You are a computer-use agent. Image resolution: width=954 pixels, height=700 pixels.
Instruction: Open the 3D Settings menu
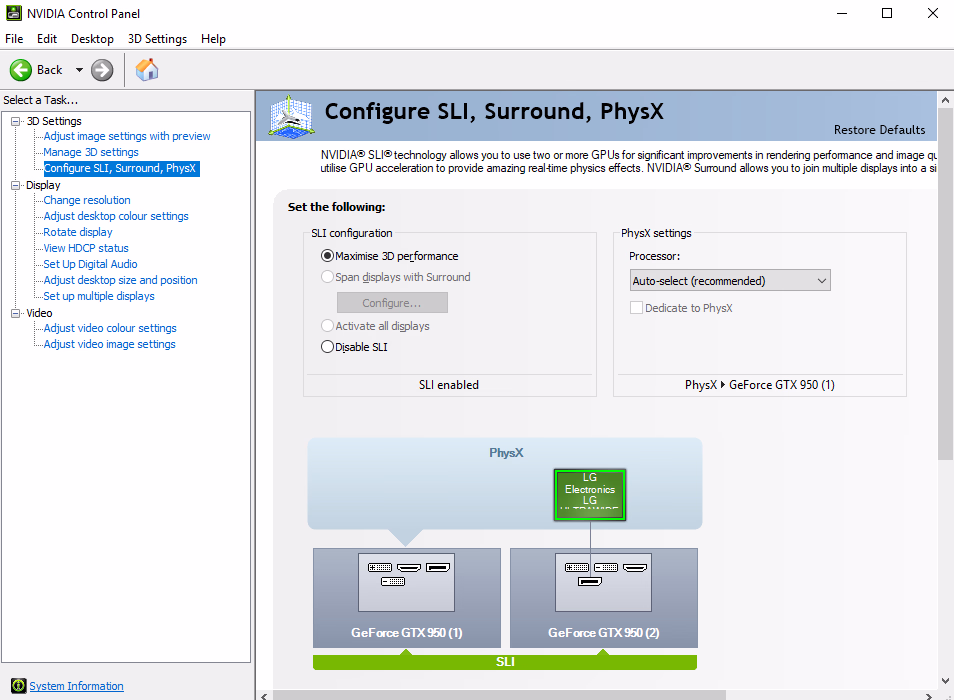157,39
